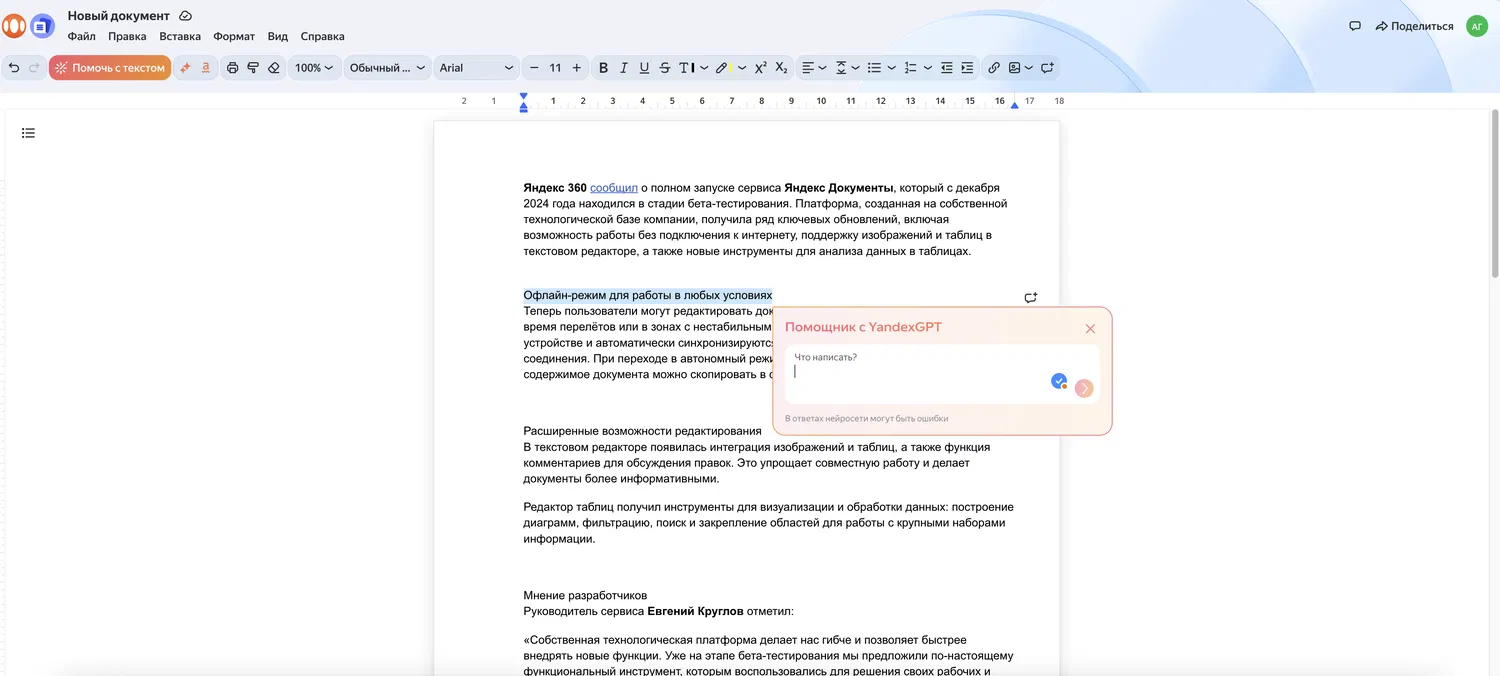Open the zoom level 100% dropdown
The height and width of the screenshot is (676, 1500).
313,68
